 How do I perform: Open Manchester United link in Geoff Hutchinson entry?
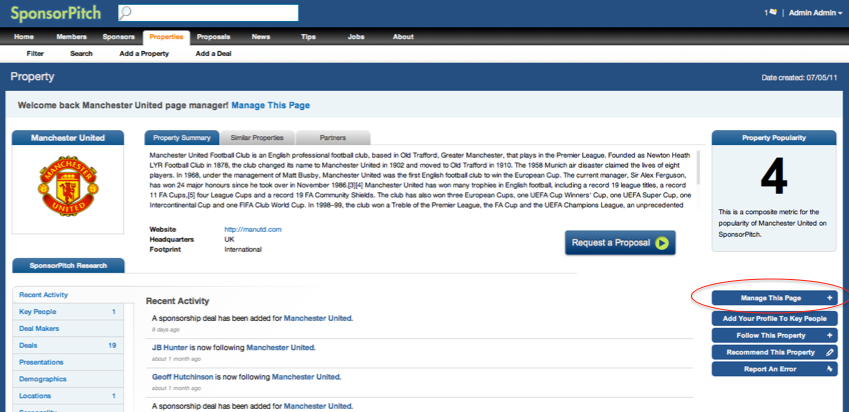click(306, 377)
